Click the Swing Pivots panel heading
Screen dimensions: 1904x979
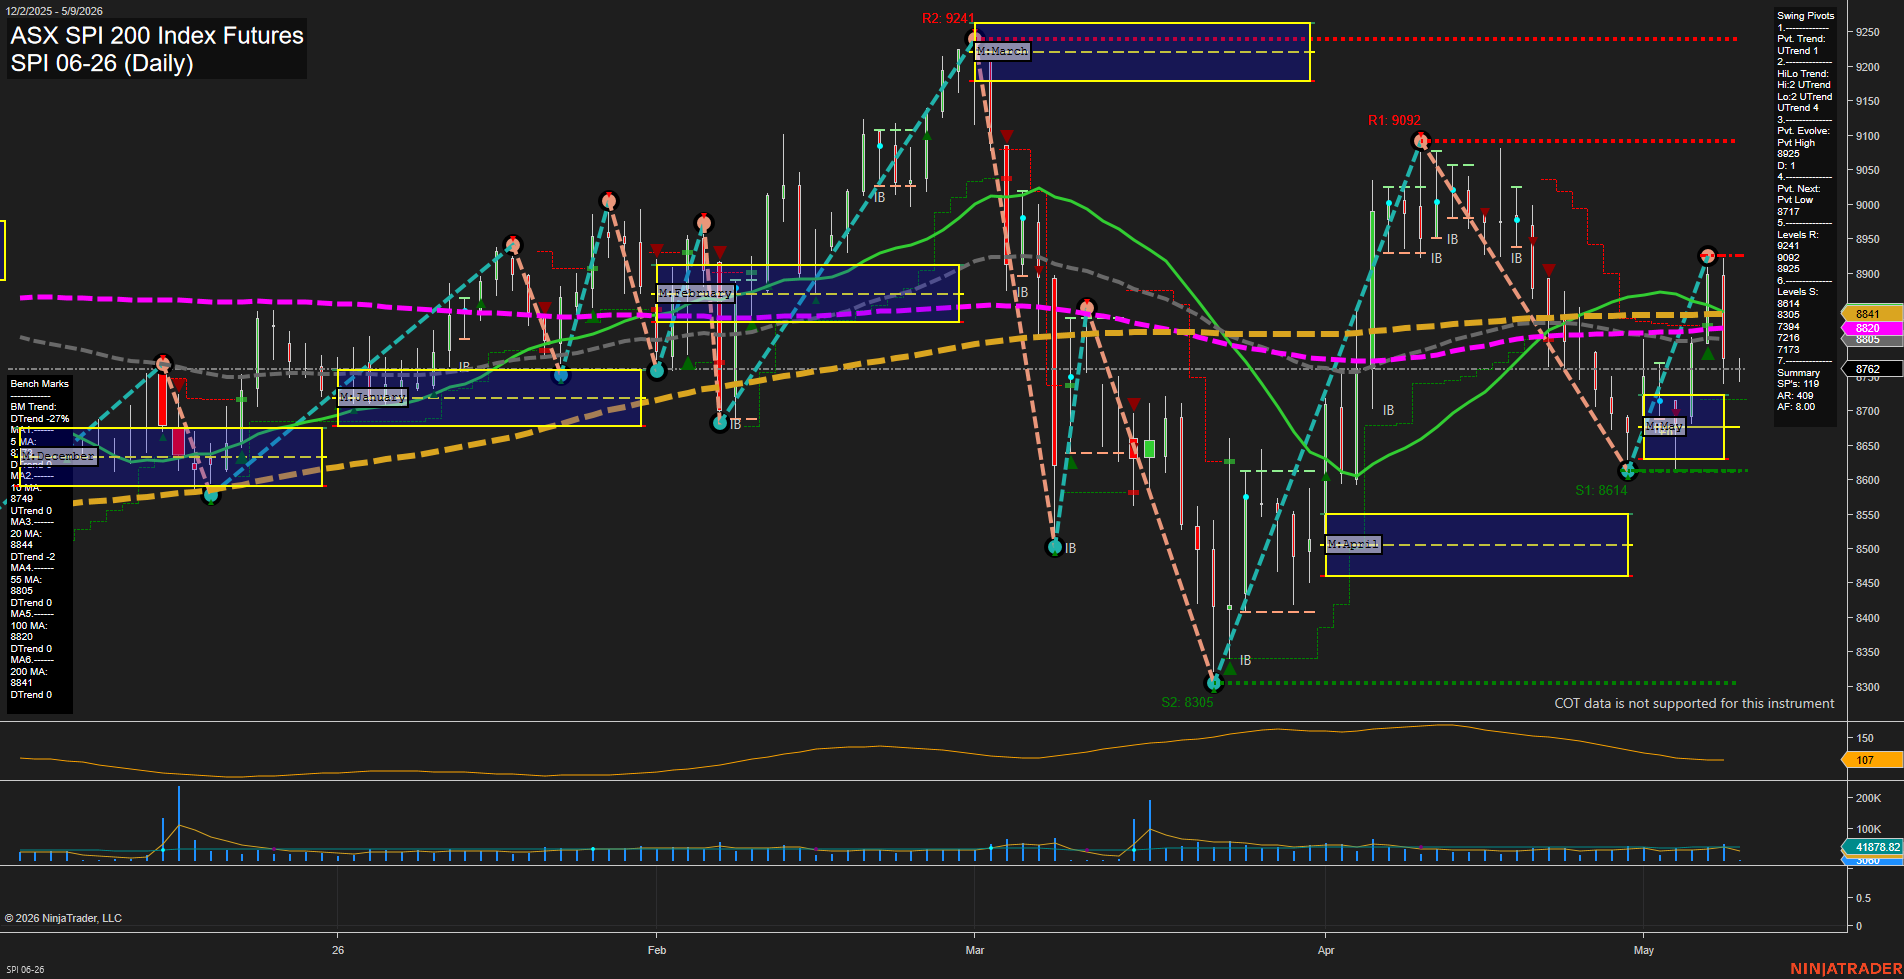tap(1806, 16)
